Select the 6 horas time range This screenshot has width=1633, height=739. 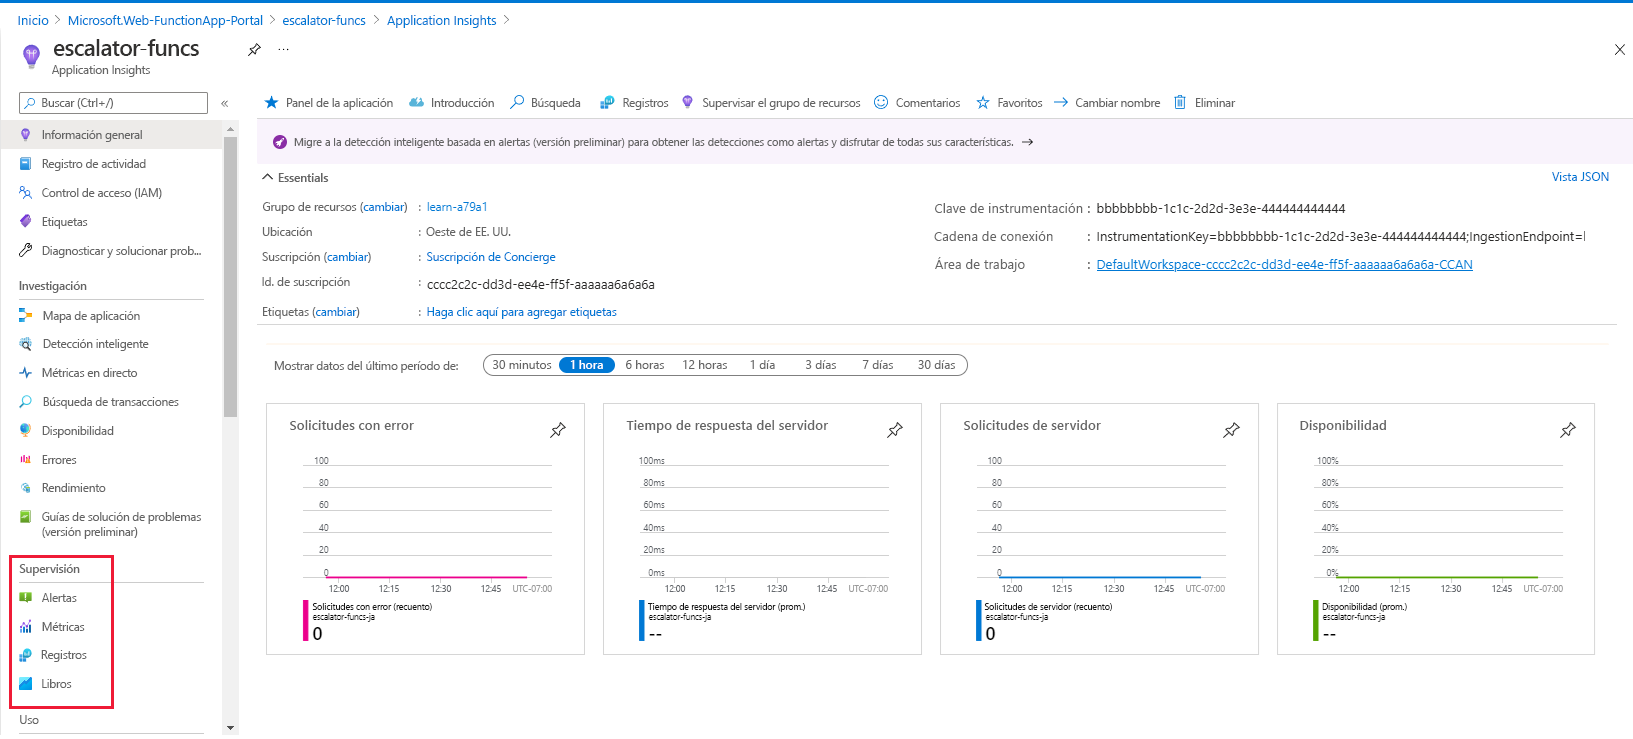click(645, 365)
